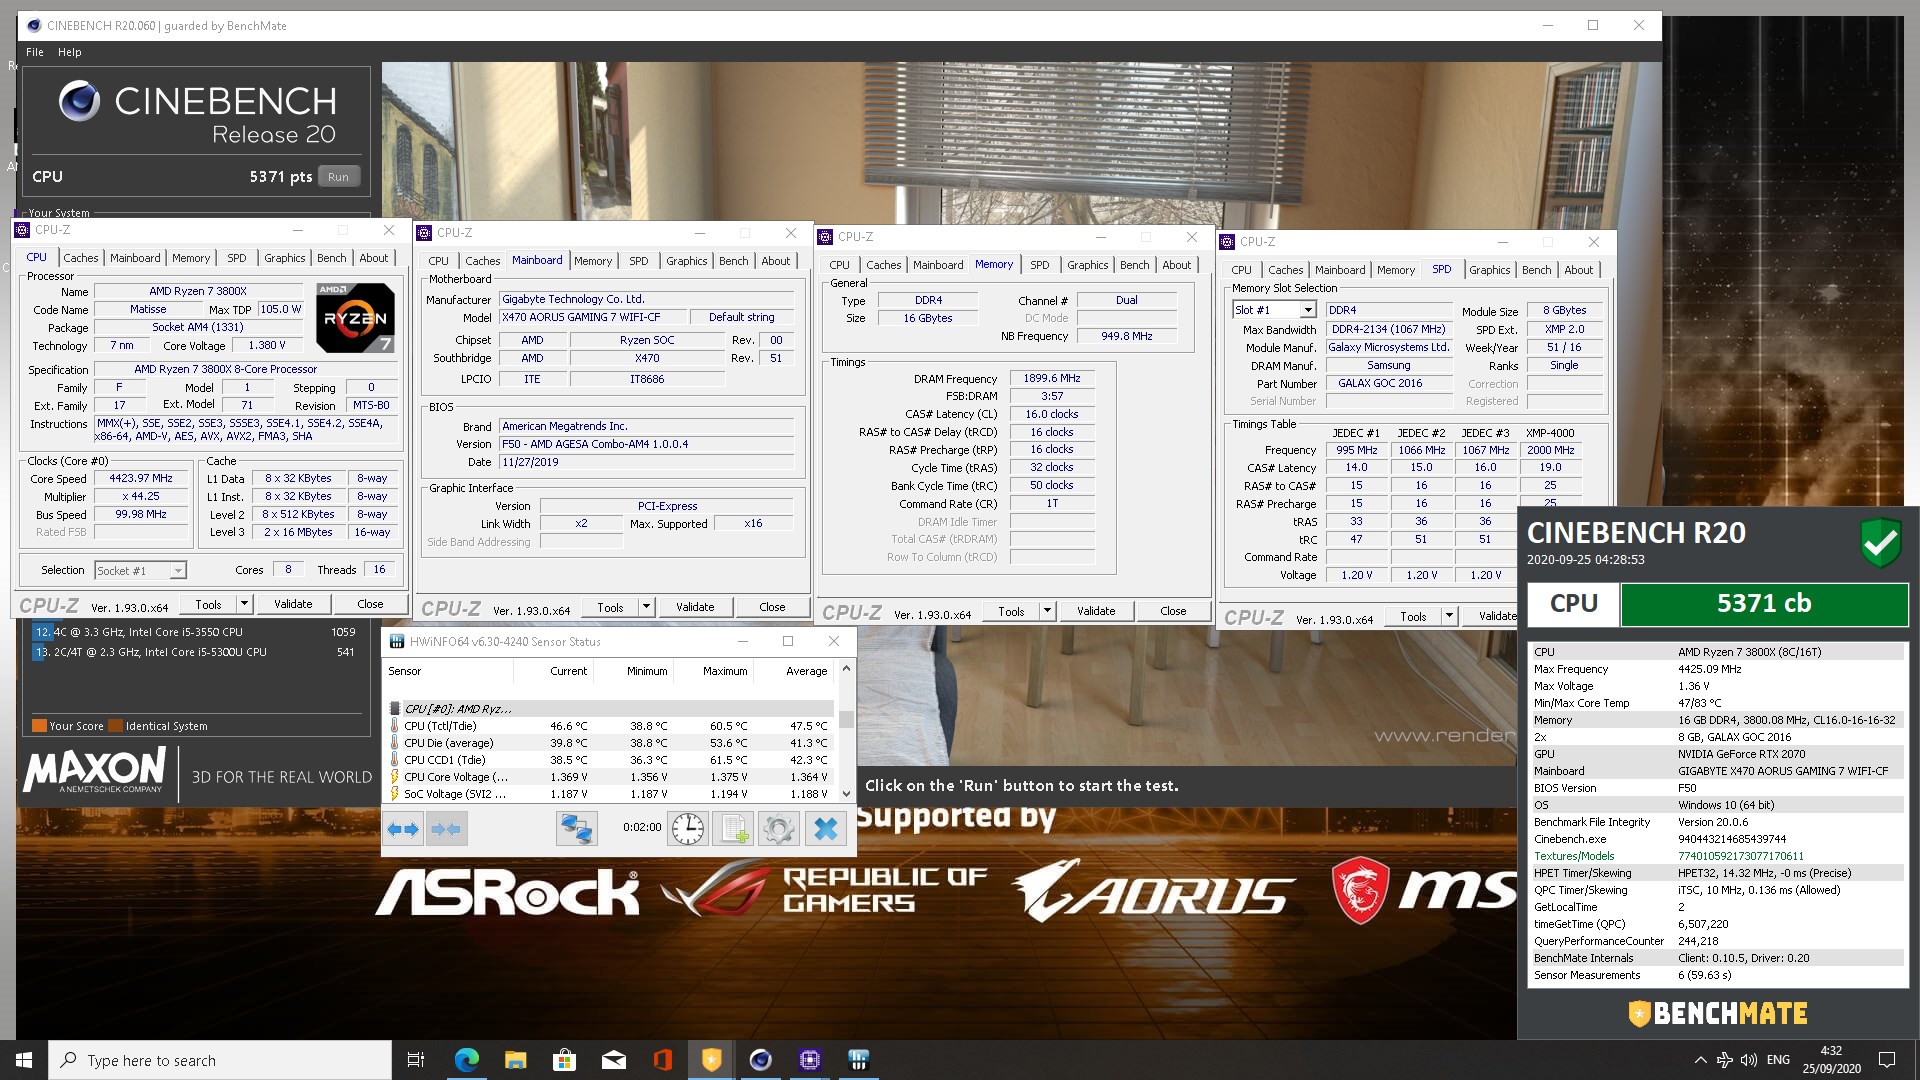Expand layout arrows icon in HWiNFO toolbar
1920x1080 pixels.
(404, 829)
